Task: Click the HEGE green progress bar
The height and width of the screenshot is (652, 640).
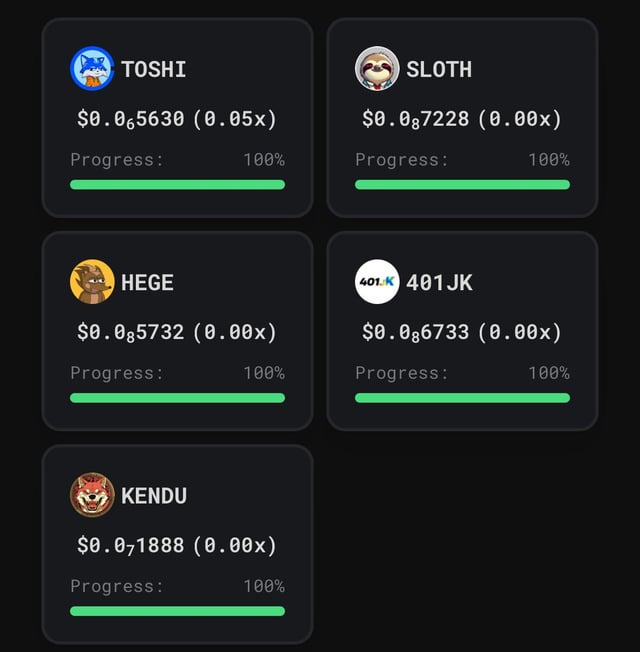Action: [x=177, y=397]
